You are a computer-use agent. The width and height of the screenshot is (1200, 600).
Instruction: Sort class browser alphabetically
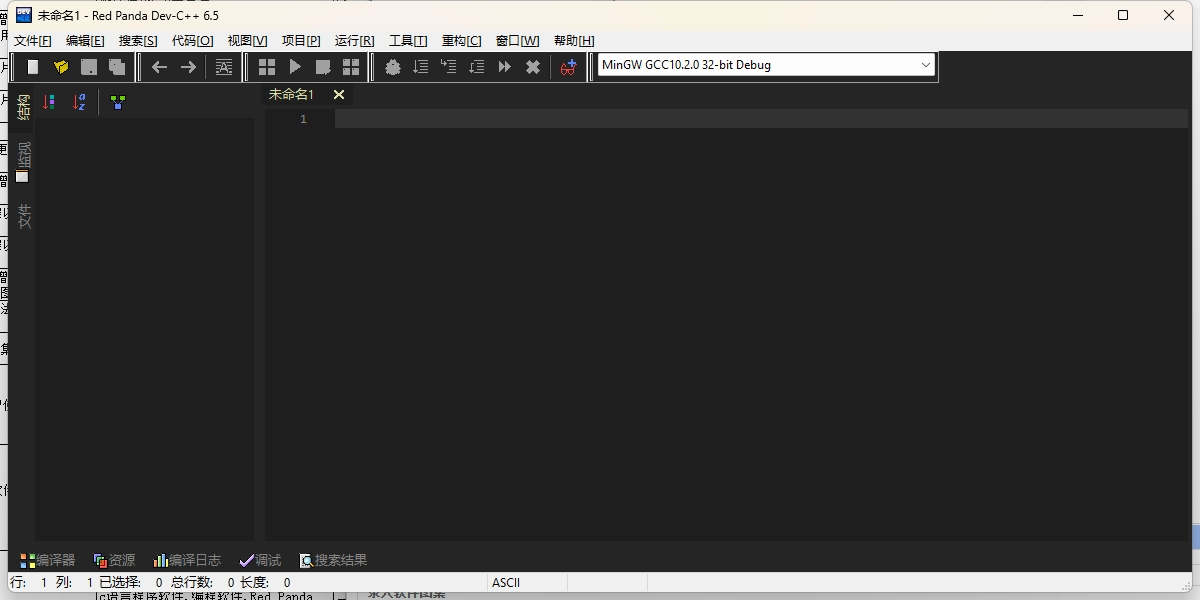coord(79,102)
